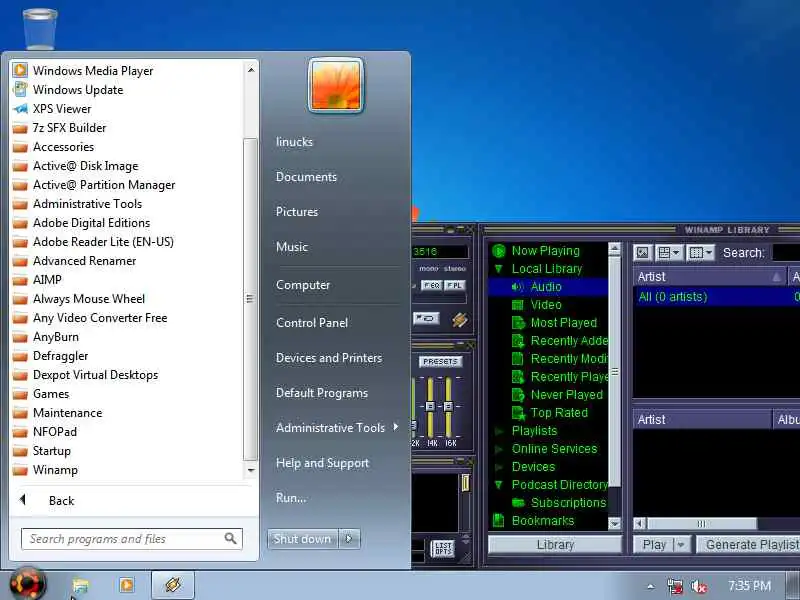This screenshot has width=800, height=600.
Task: Click the Shut down button
Action: coord(303,539)
